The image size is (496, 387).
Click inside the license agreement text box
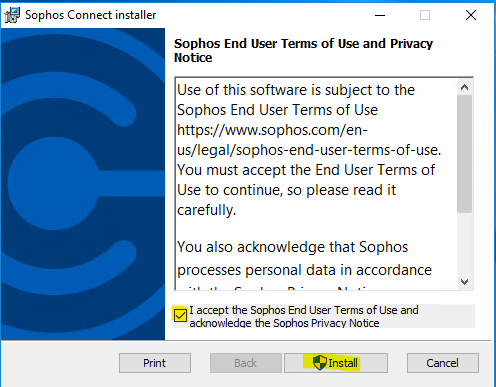pos(316,183)
